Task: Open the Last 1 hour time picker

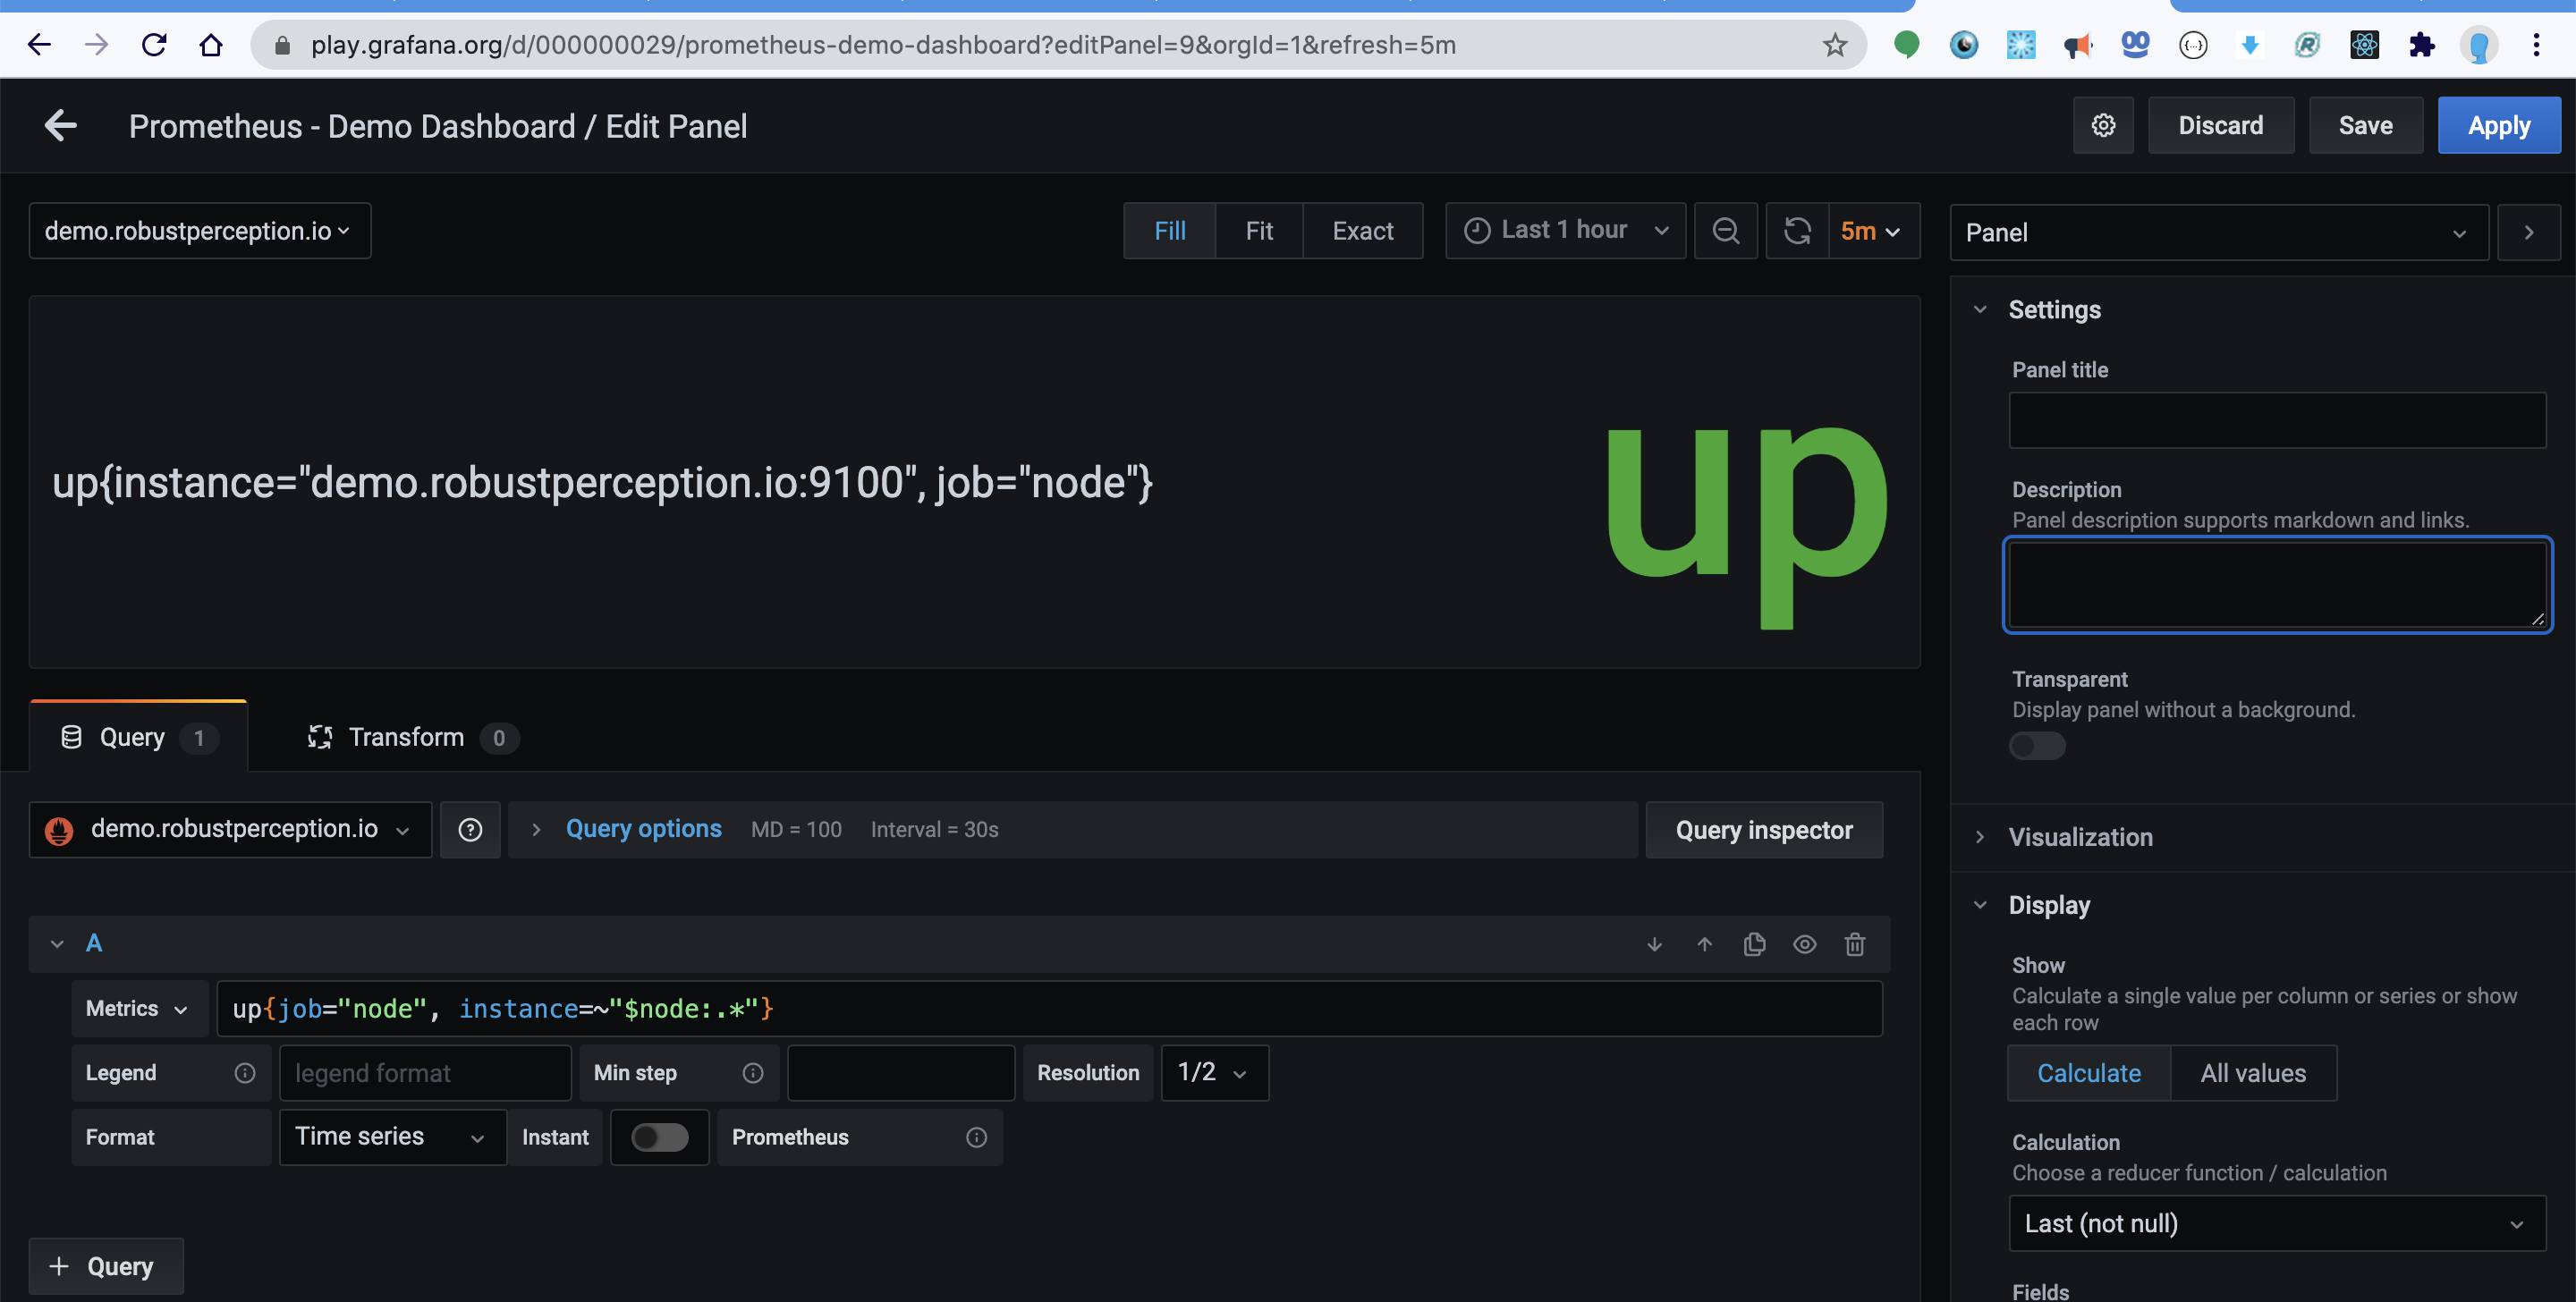Action: click(1565, 231)
